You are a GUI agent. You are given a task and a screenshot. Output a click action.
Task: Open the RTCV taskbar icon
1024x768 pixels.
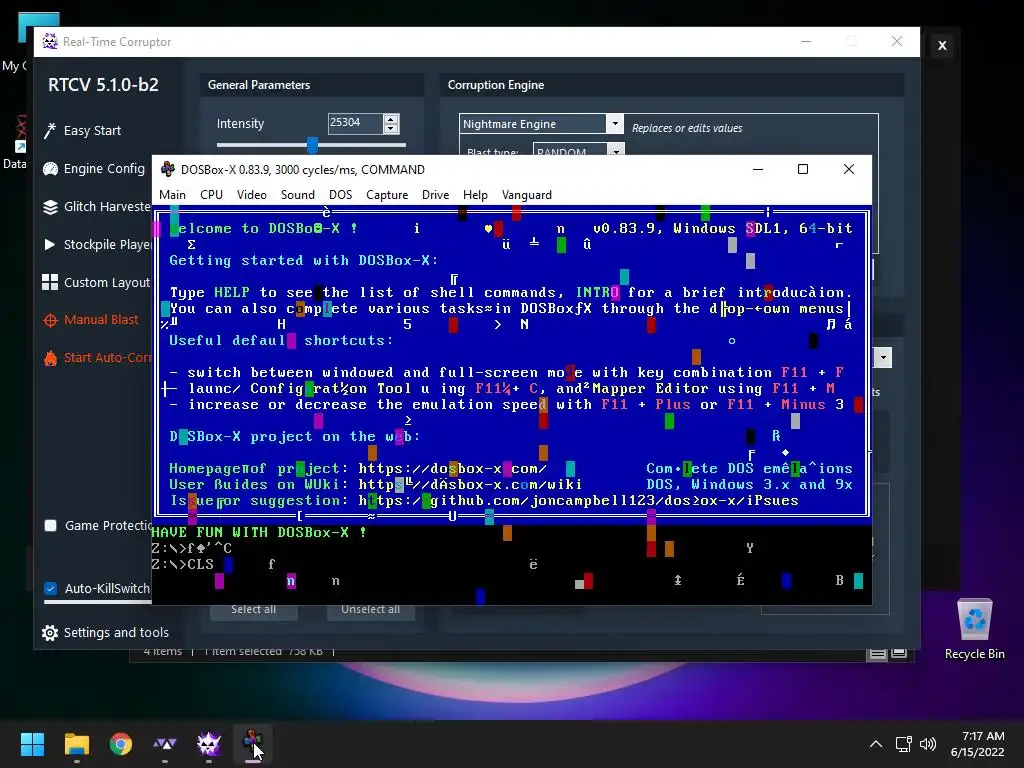[x=209, y=743]
